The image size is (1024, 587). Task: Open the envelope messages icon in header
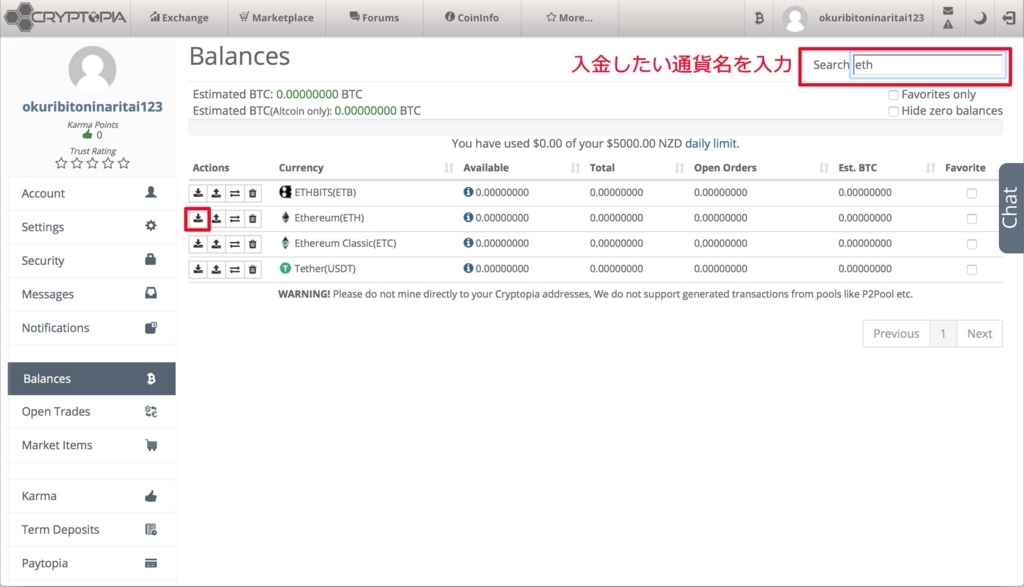coord(948,10)
